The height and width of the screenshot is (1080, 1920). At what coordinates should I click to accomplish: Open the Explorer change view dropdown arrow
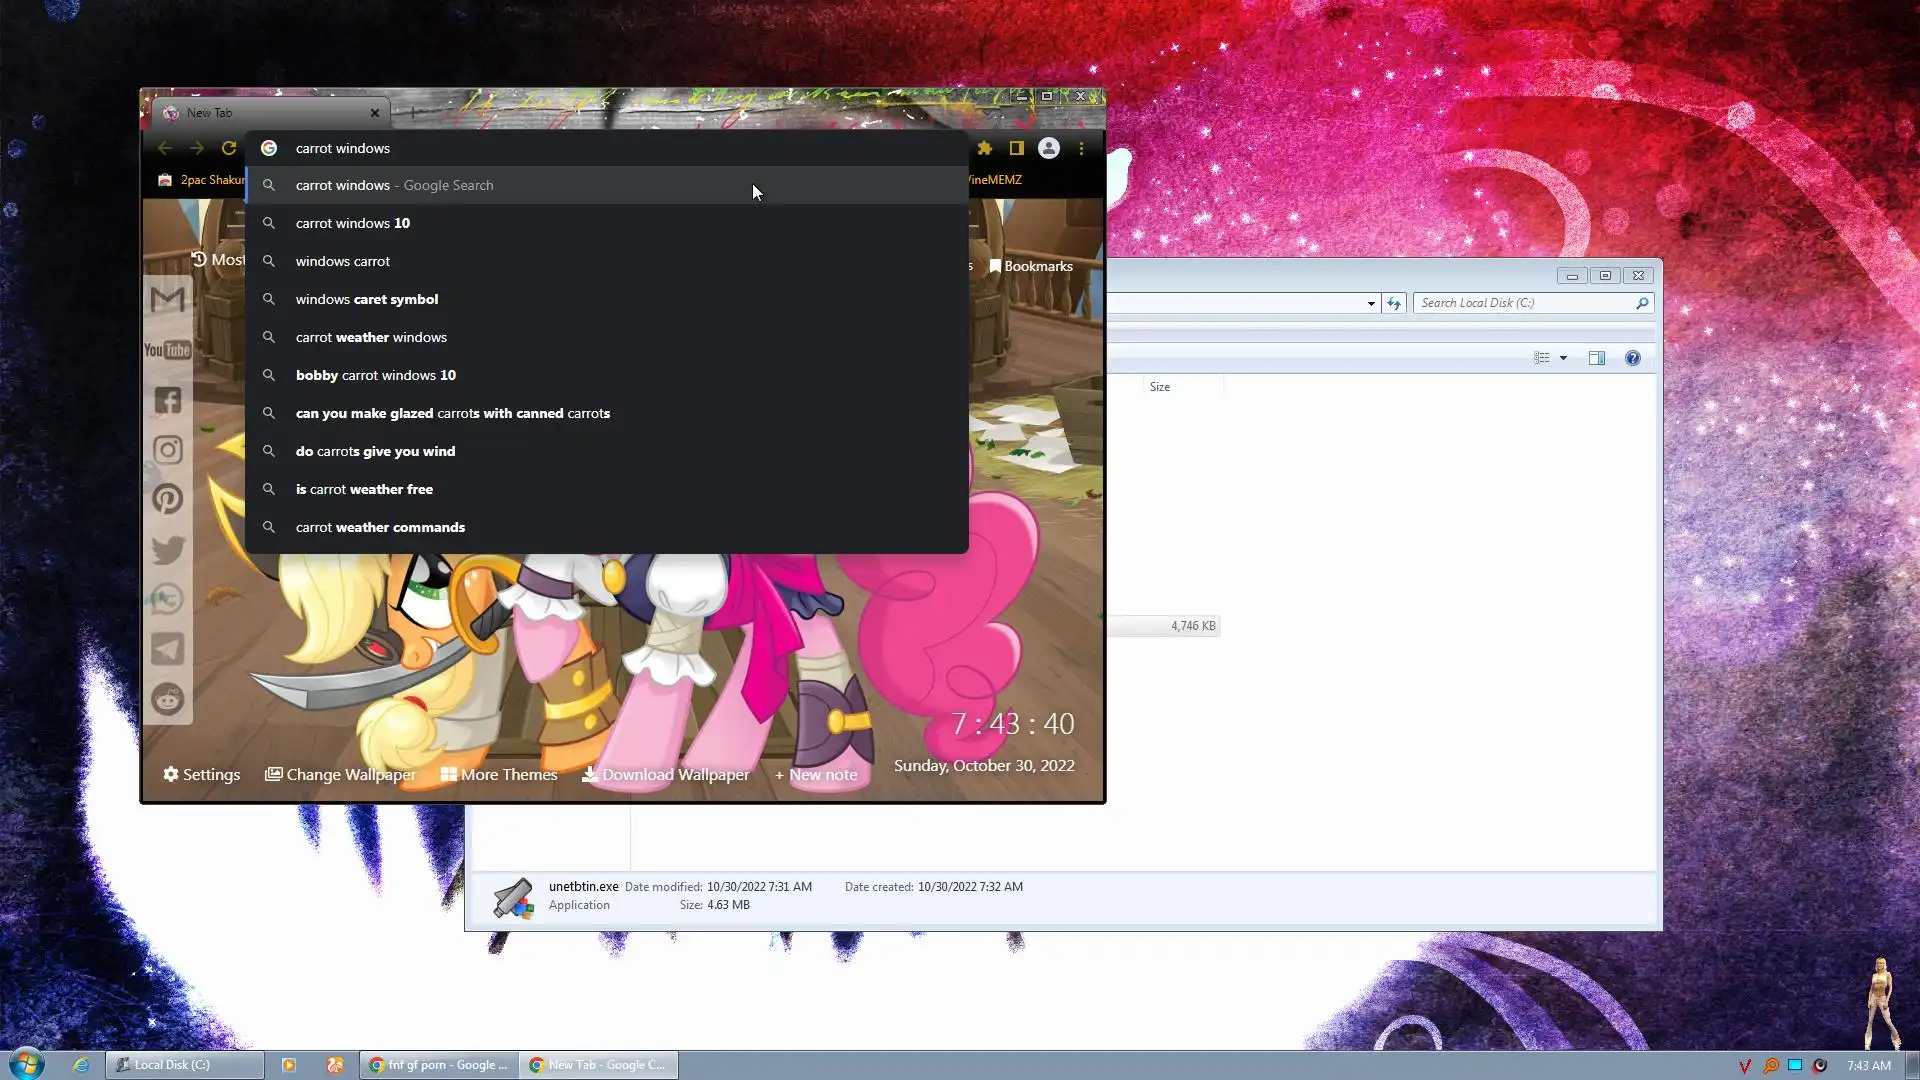pyautogui.click(x=1563, y=358)
